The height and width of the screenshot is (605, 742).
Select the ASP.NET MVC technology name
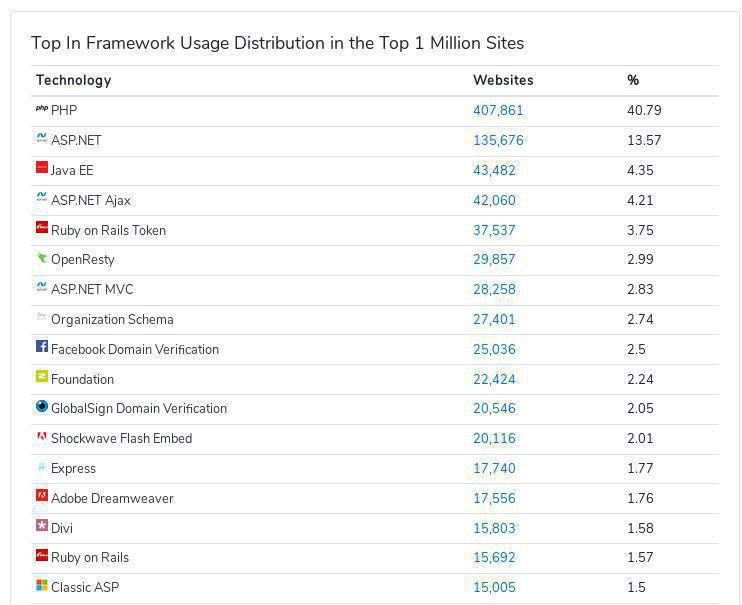tap(92, 289)
